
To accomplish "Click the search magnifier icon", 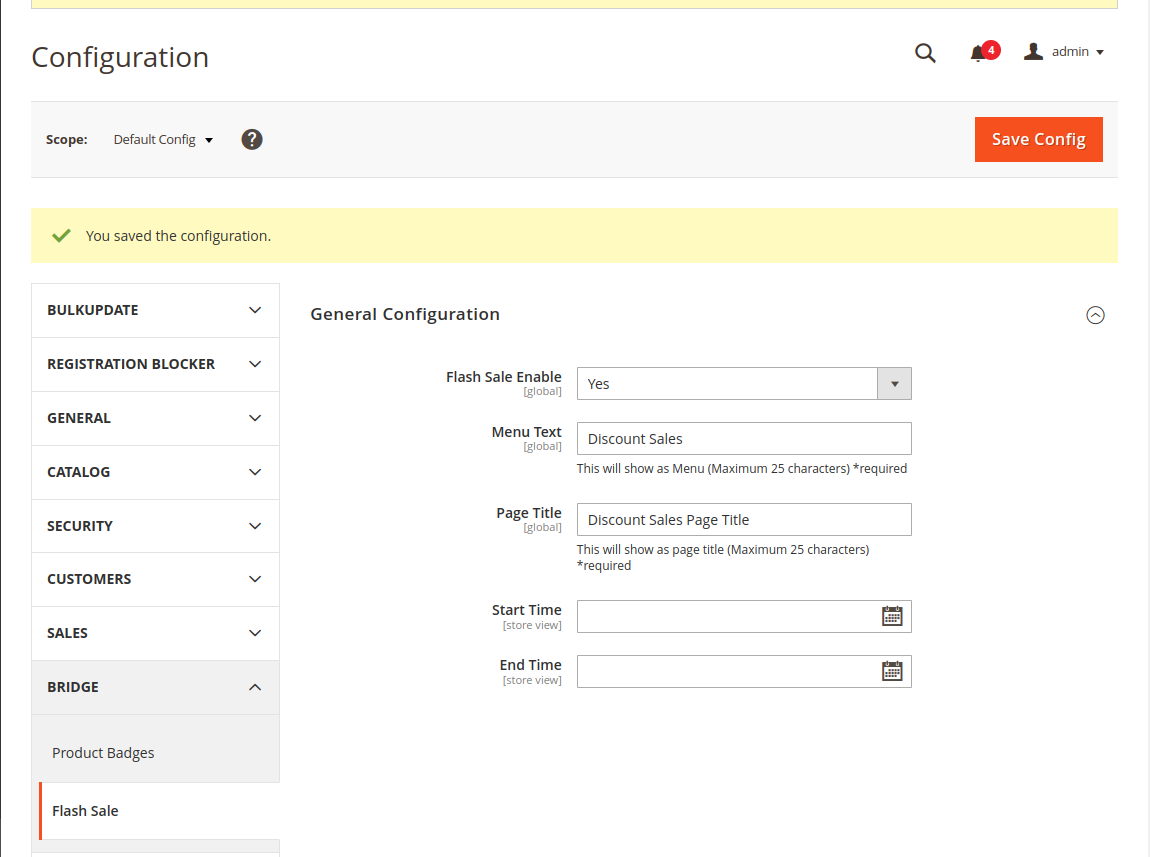I will tap(925, 53).
